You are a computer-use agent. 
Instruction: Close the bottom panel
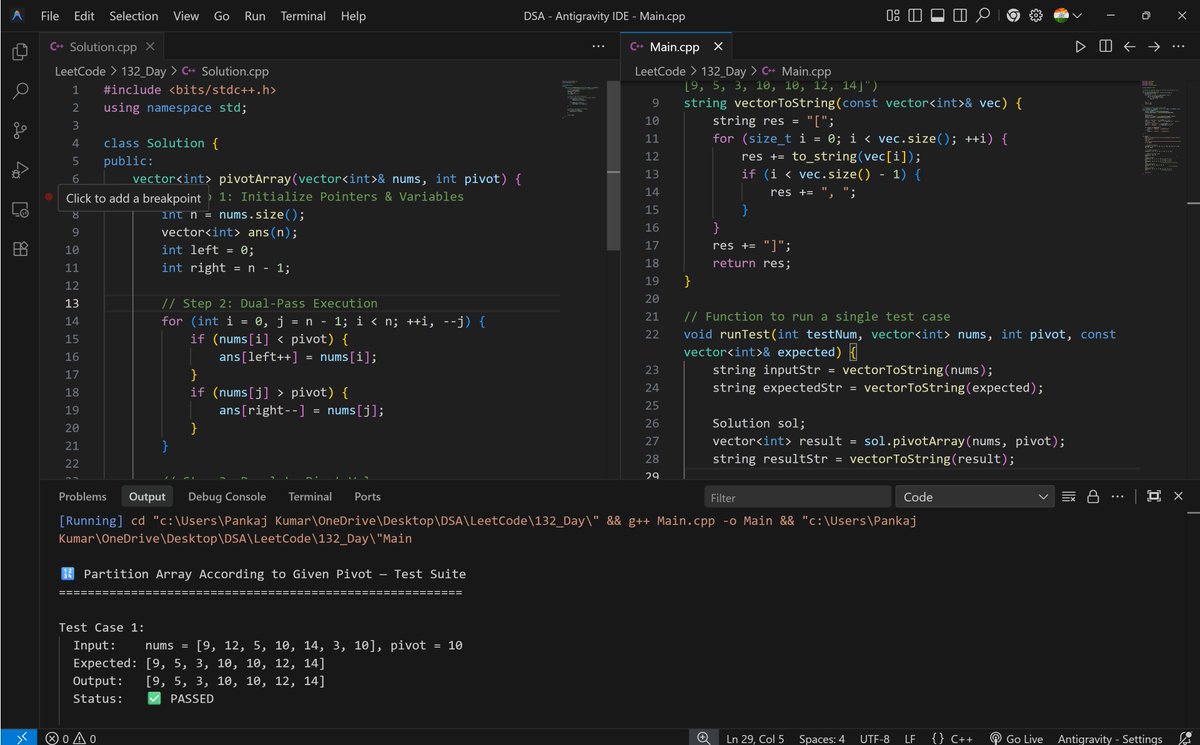[x=1178, y=497]
